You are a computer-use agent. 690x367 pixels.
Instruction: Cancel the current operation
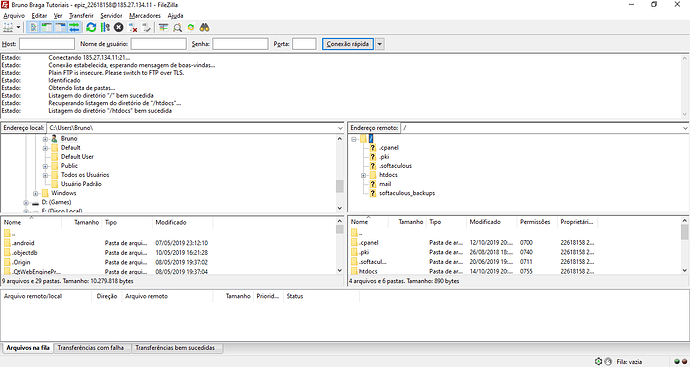pyautogui.click(x=119, y=28)
